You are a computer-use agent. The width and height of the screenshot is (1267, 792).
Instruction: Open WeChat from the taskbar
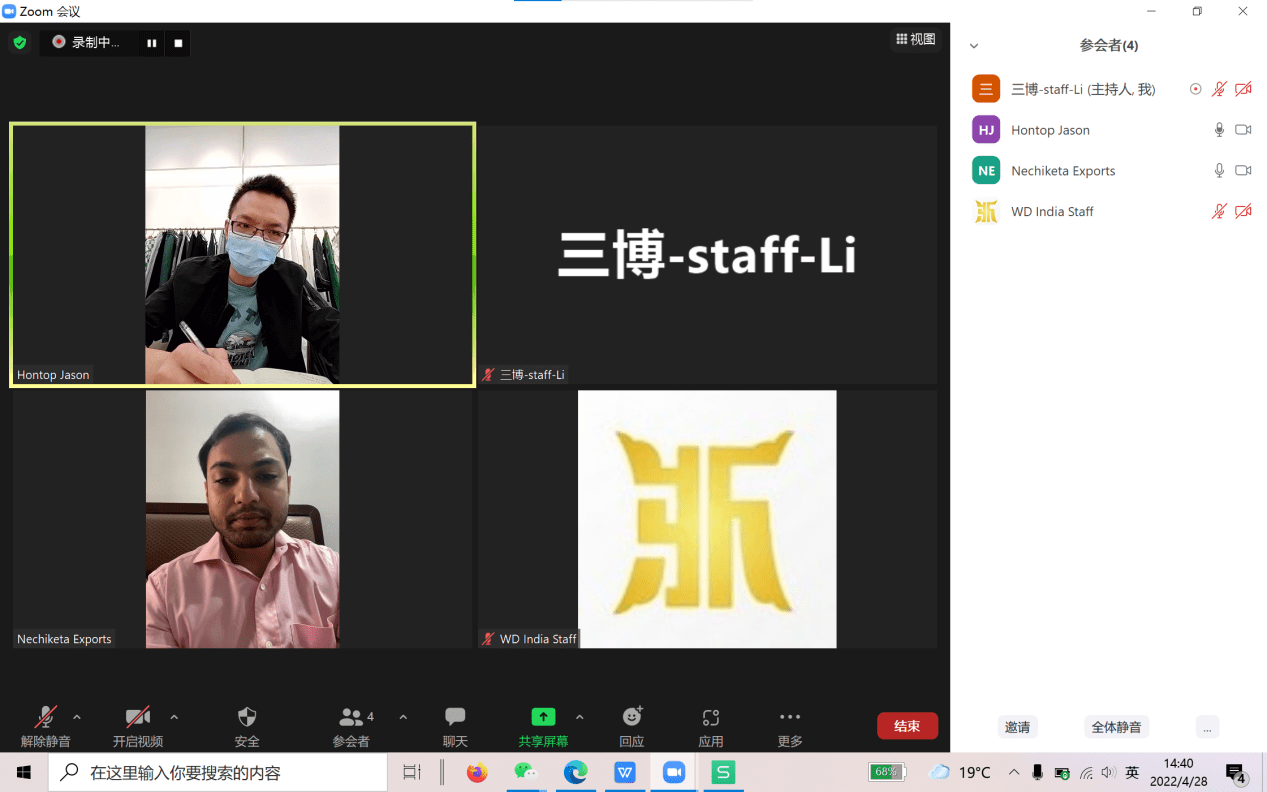pyautogui.click(x=526, y=772)
